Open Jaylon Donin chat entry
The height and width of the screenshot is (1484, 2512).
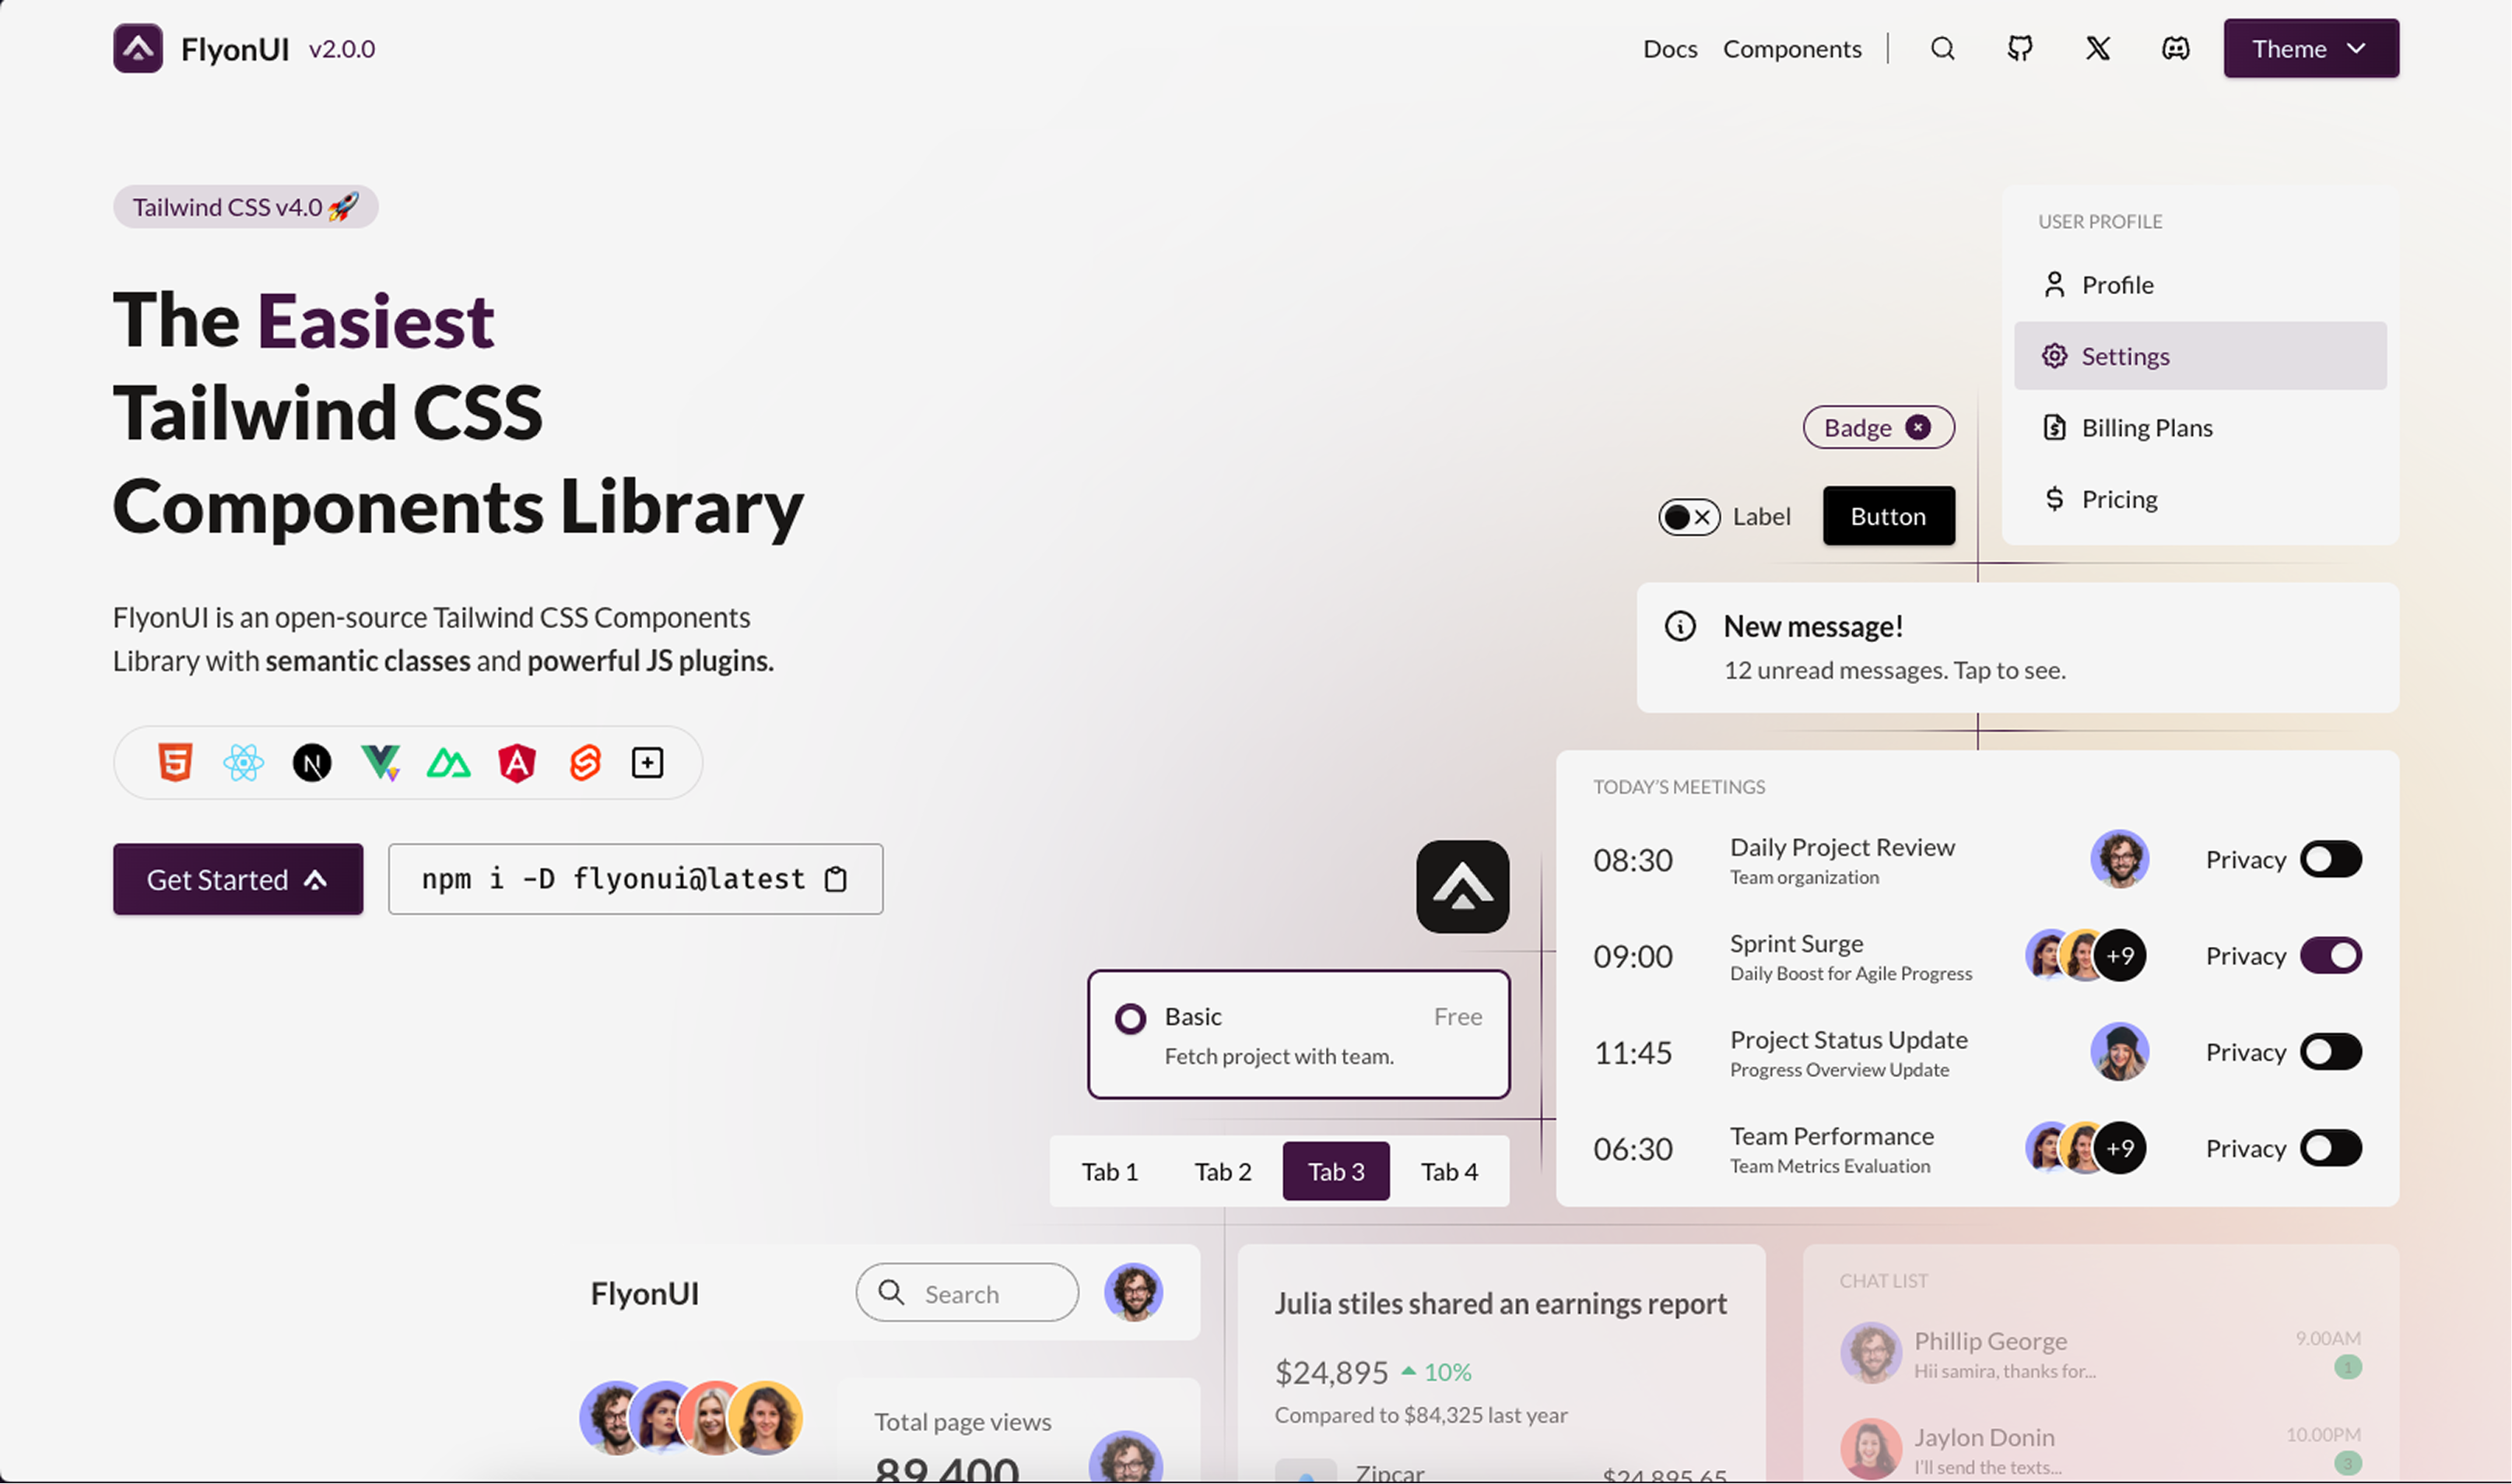(2100, 1449)
